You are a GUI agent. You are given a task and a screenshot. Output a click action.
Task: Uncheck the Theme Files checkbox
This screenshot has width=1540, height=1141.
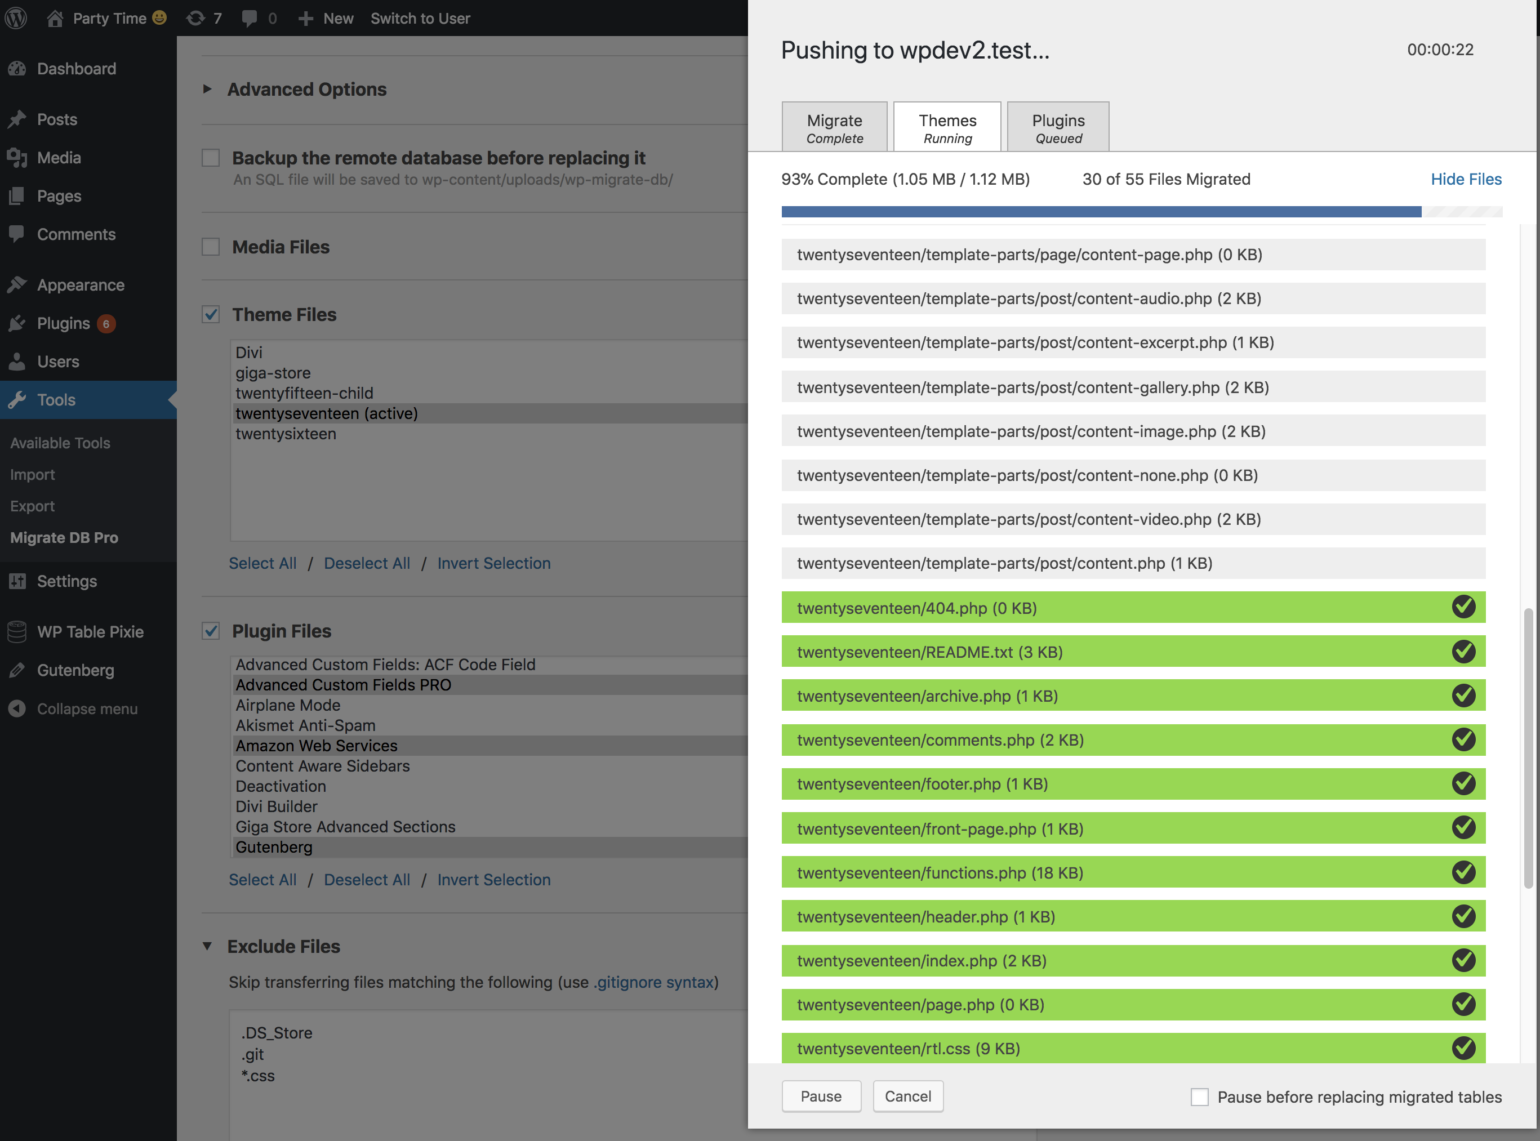click(211, 314)
